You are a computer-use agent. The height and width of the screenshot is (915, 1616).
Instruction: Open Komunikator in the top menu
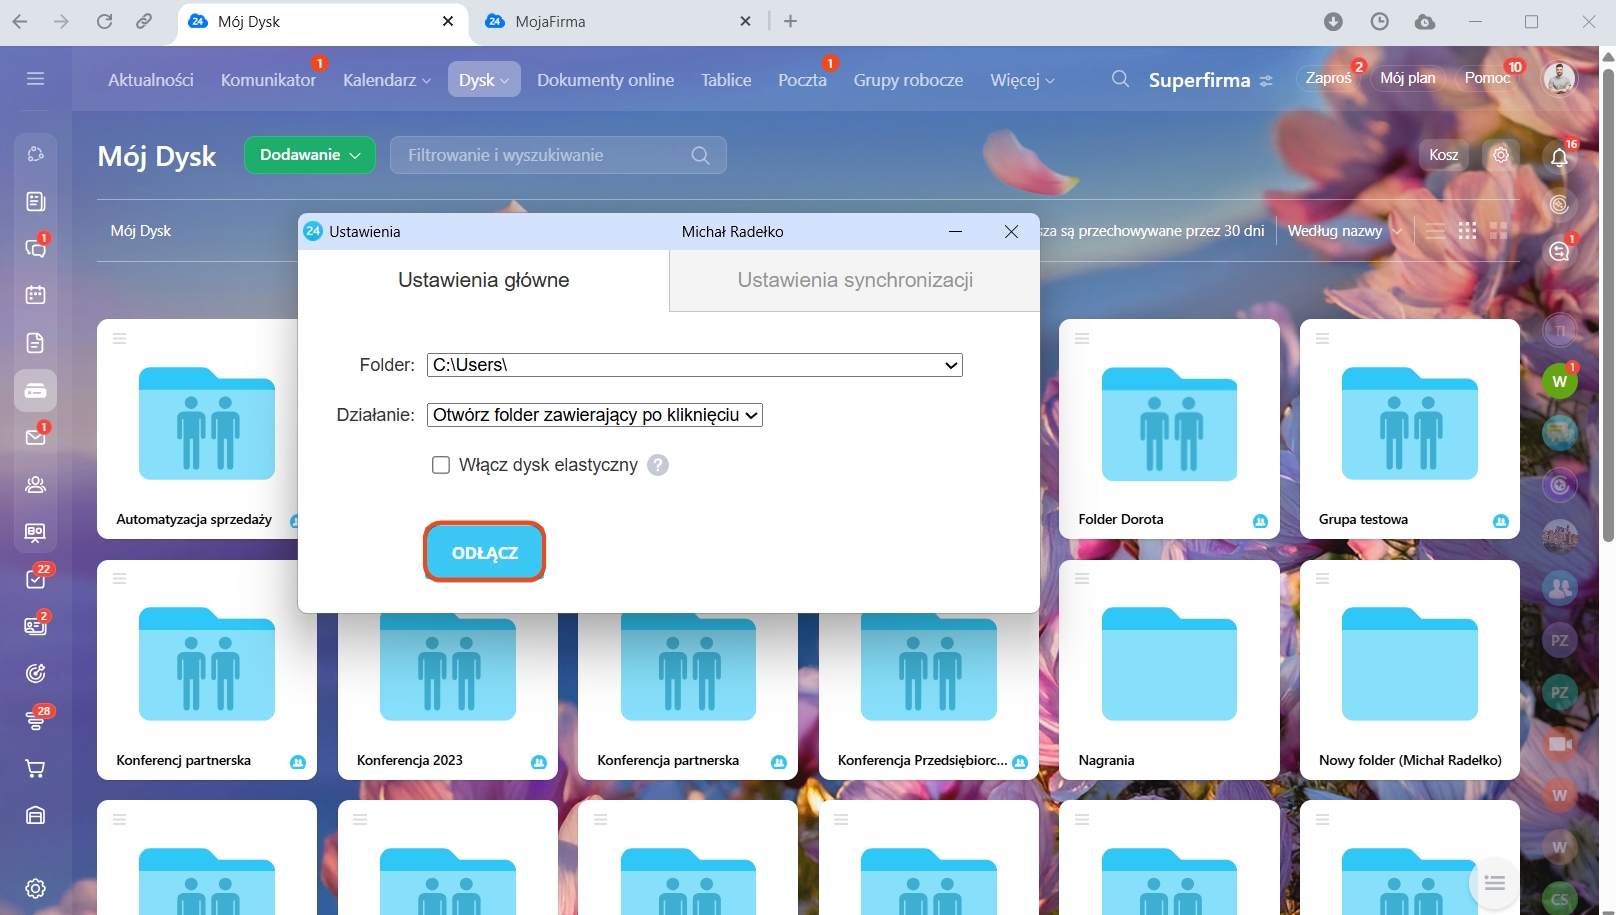tap(268, 80)
